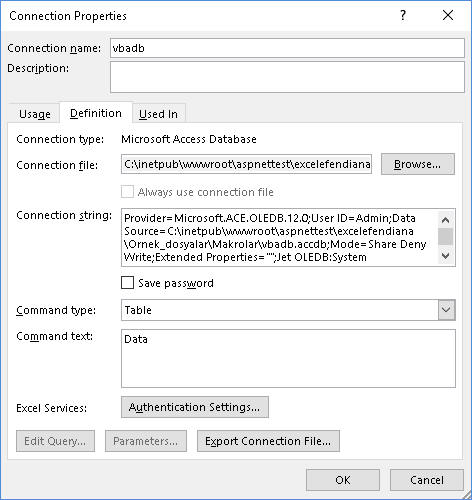Click Export Connection File... button

point(268,441)
